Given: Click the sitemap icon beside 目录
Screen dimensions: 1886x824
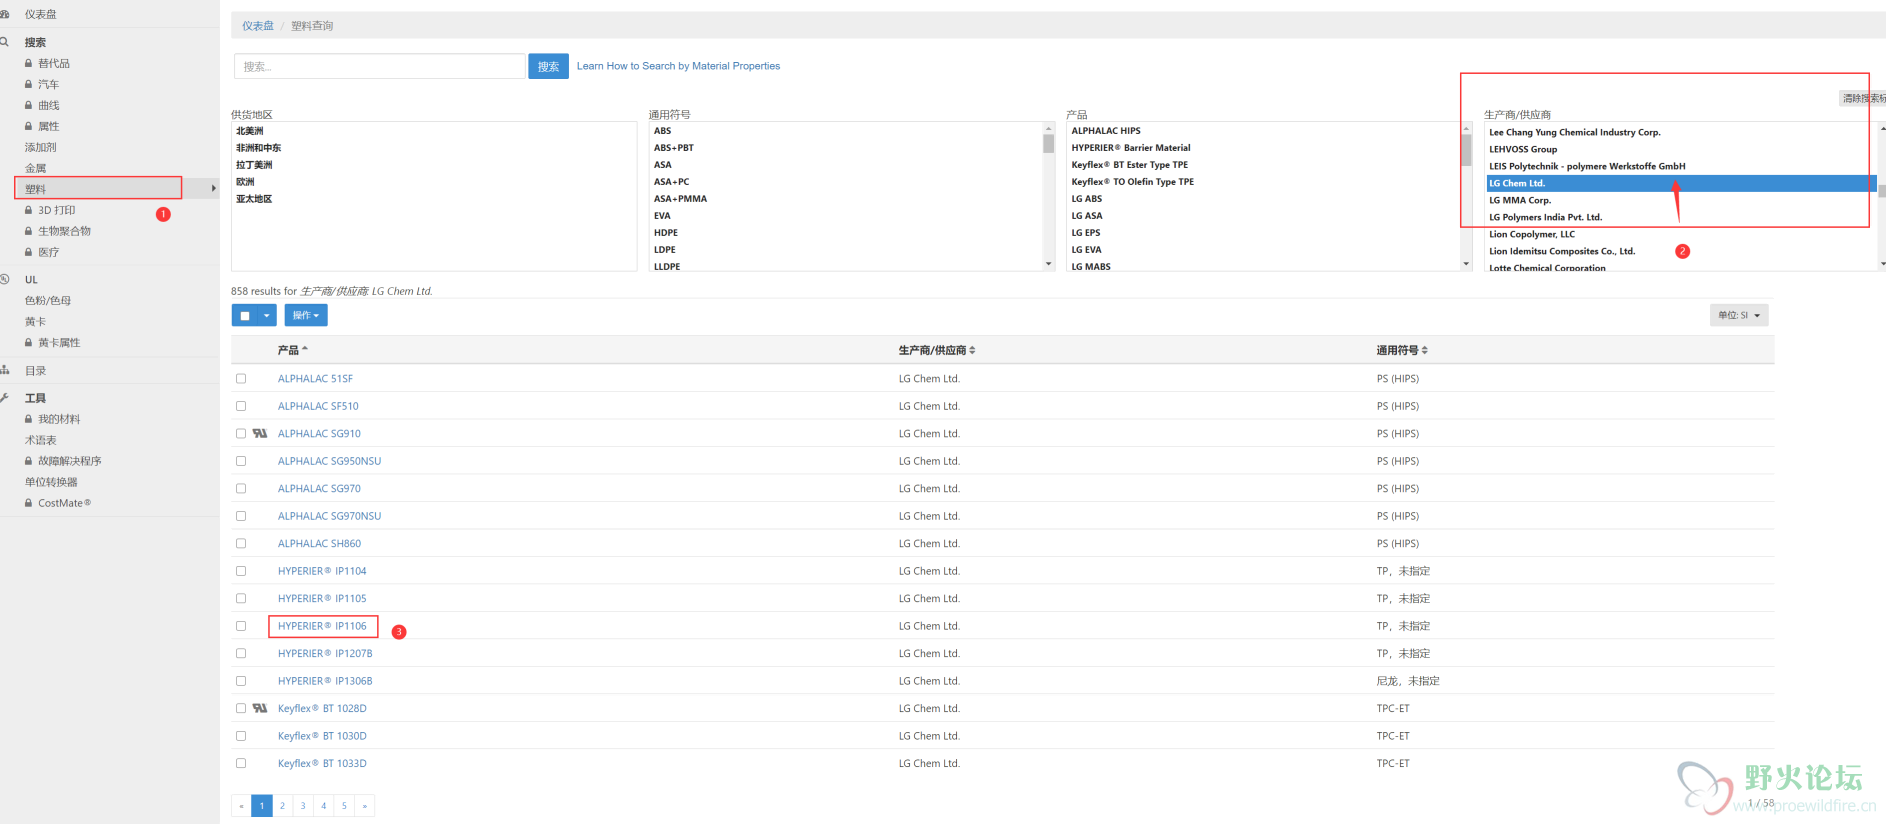Looking at the screenshot, I should click(5, 370).
